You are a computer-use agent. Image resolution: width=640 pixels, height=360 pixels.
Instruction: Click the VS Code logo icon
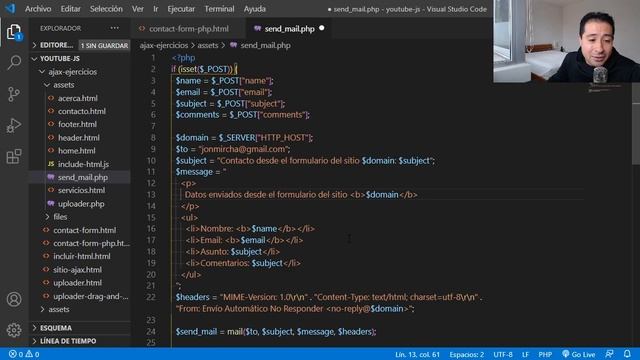coord(10,9)
